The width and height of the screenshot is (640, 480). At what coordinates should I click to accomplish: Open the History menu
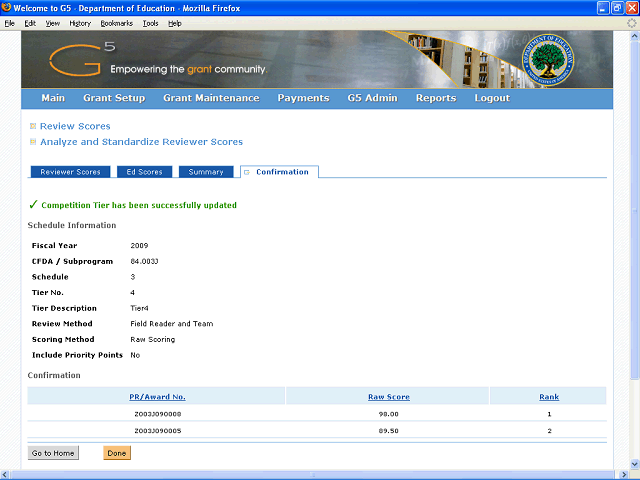click(80, 23)
